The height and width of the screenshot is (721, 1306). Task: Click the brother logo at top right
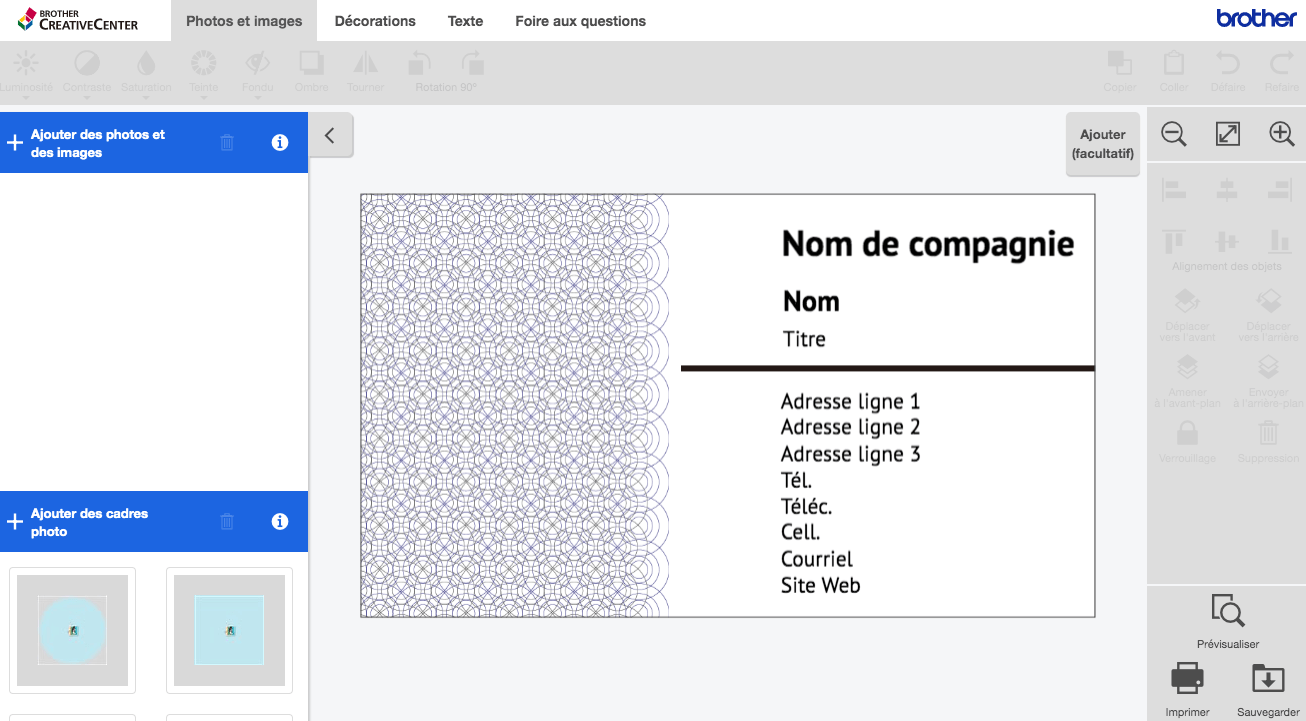pos(1256,18)
